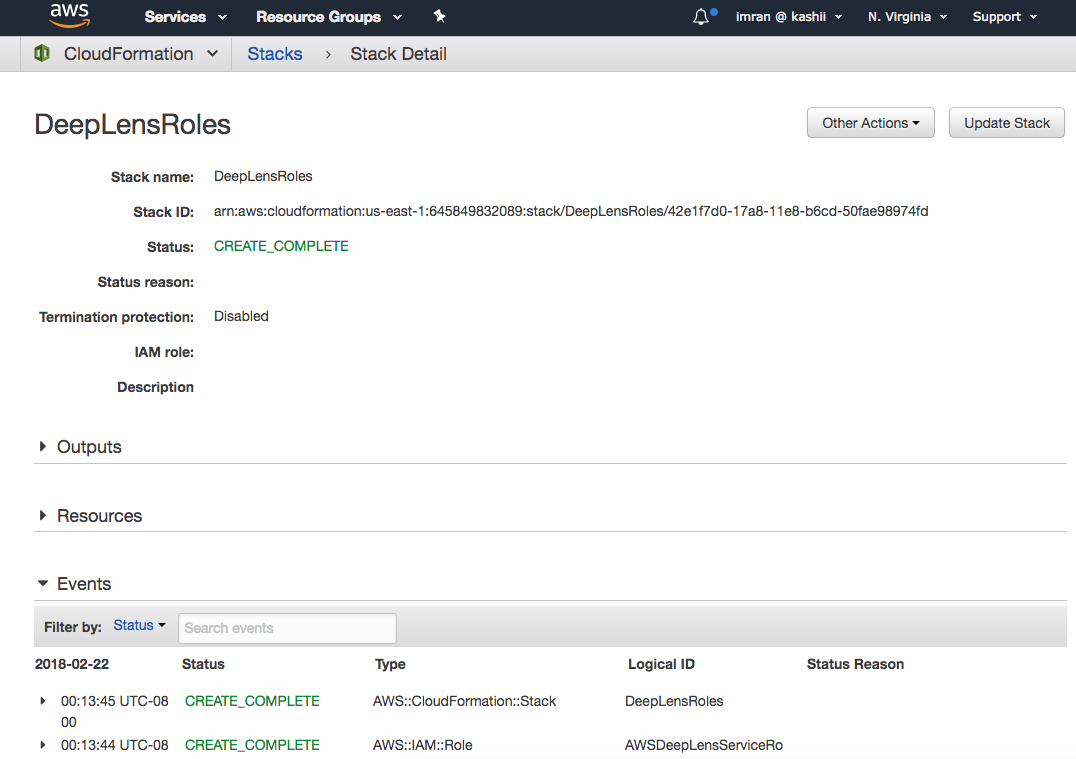1076x759 pixels.
Task: Click the Stack ID ARN text
Action: coord(571,211)
